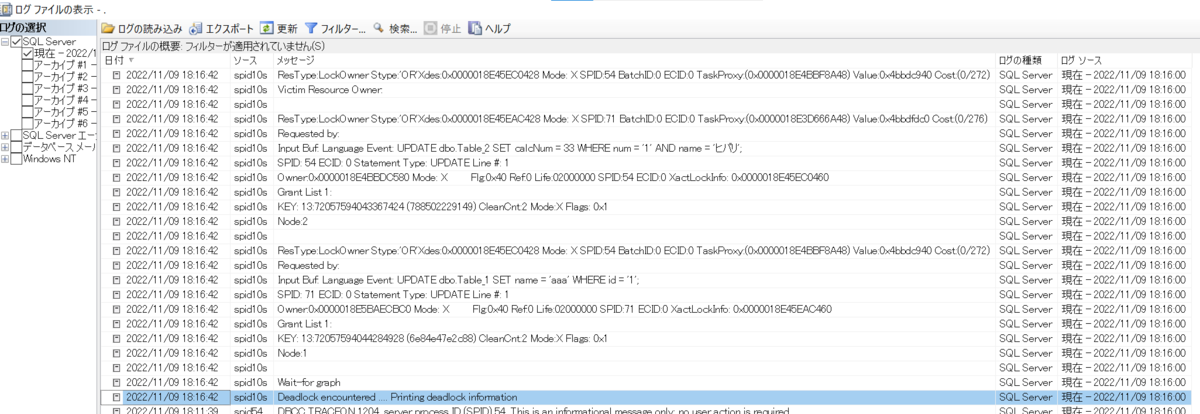The height and width of the screenshot is (414, 1200).
Task: Open Search (検索...) from the toolbar
Action: 395,29
